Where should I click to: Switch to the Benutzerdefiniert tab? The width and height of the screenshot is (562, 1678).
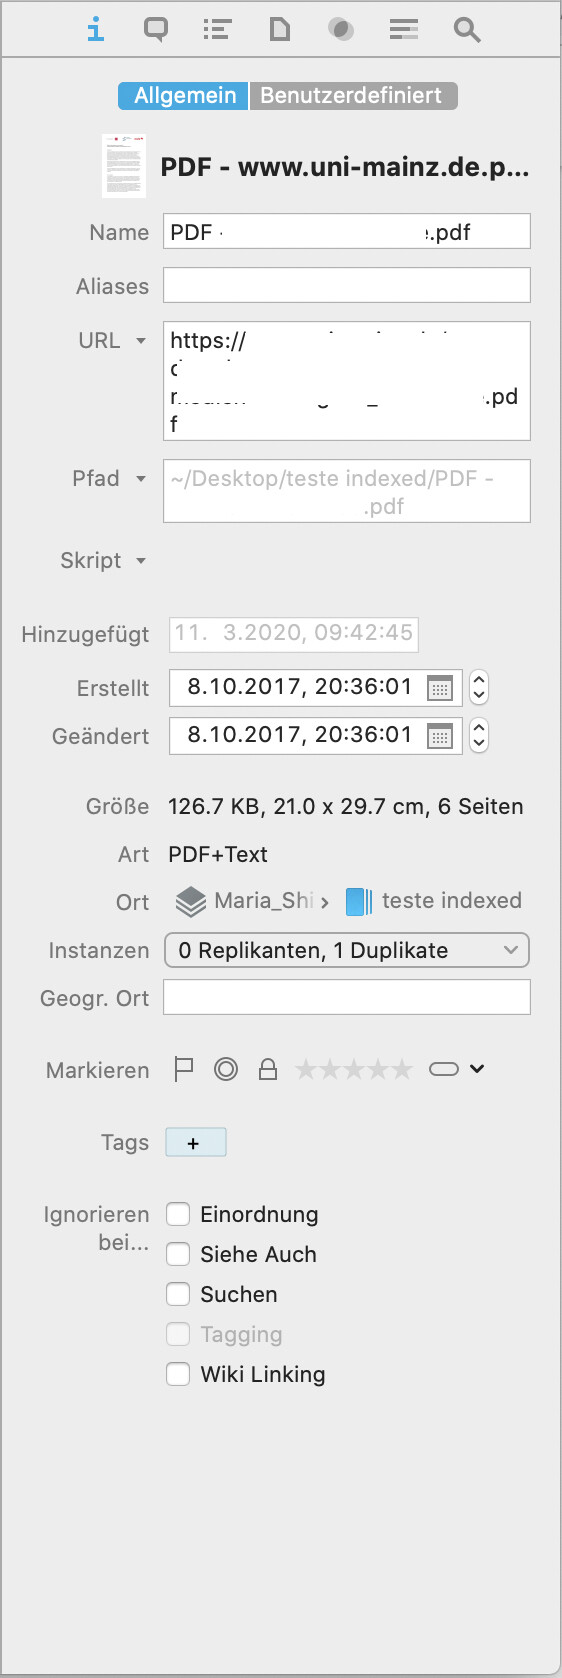(353, 95)
